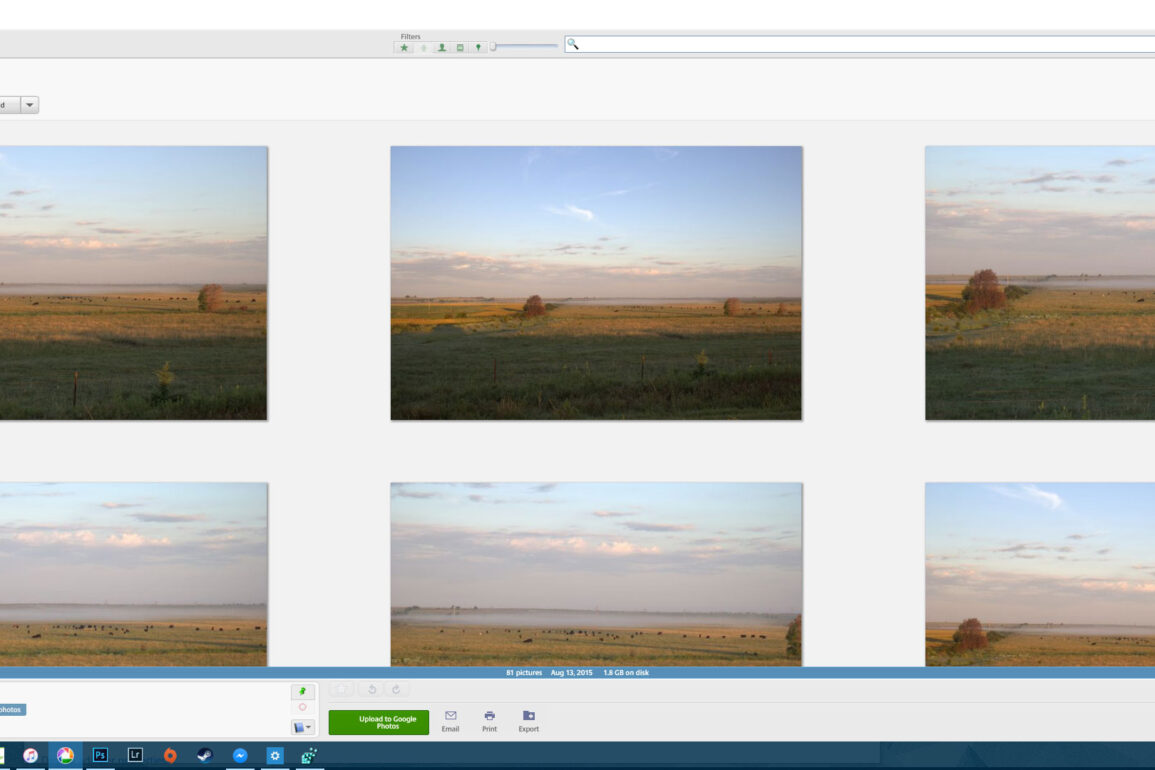Open the search box magnifier dropdown
This screenshot has width=1155, height=770.
[x=573, y=44]
